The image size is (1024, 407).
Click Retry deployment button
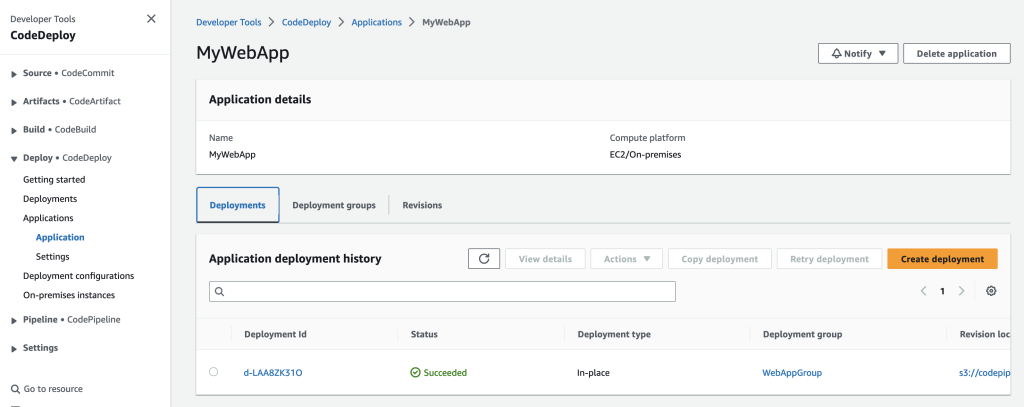point(829,259)
